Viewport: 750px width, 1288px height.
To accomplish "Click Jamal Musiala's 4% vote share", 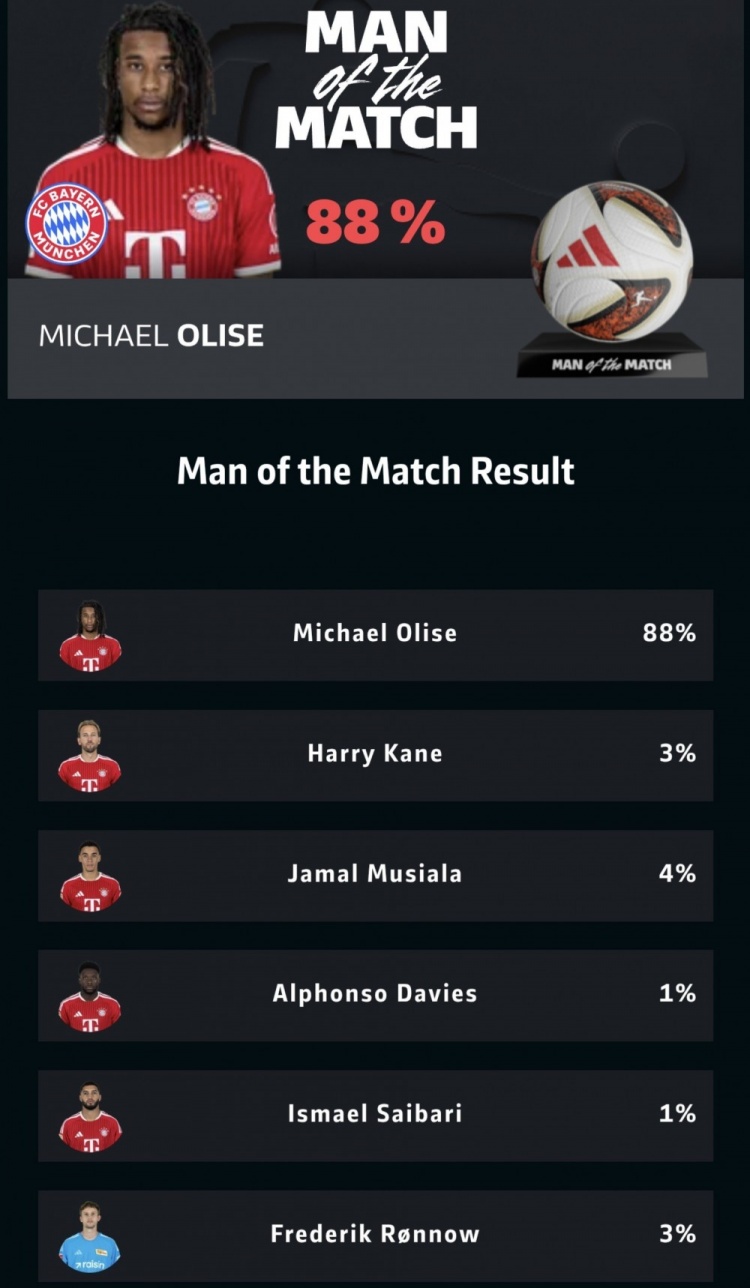I will (677, 873).
